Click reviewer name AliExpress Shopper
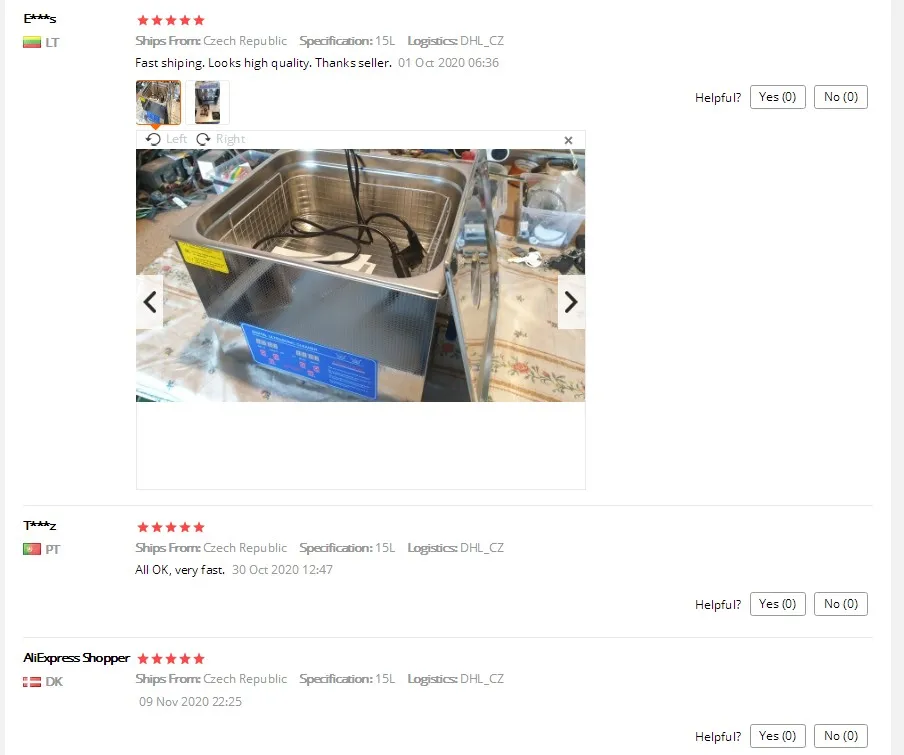The height and width of the screenshot is (755, 904). [76, 658]
